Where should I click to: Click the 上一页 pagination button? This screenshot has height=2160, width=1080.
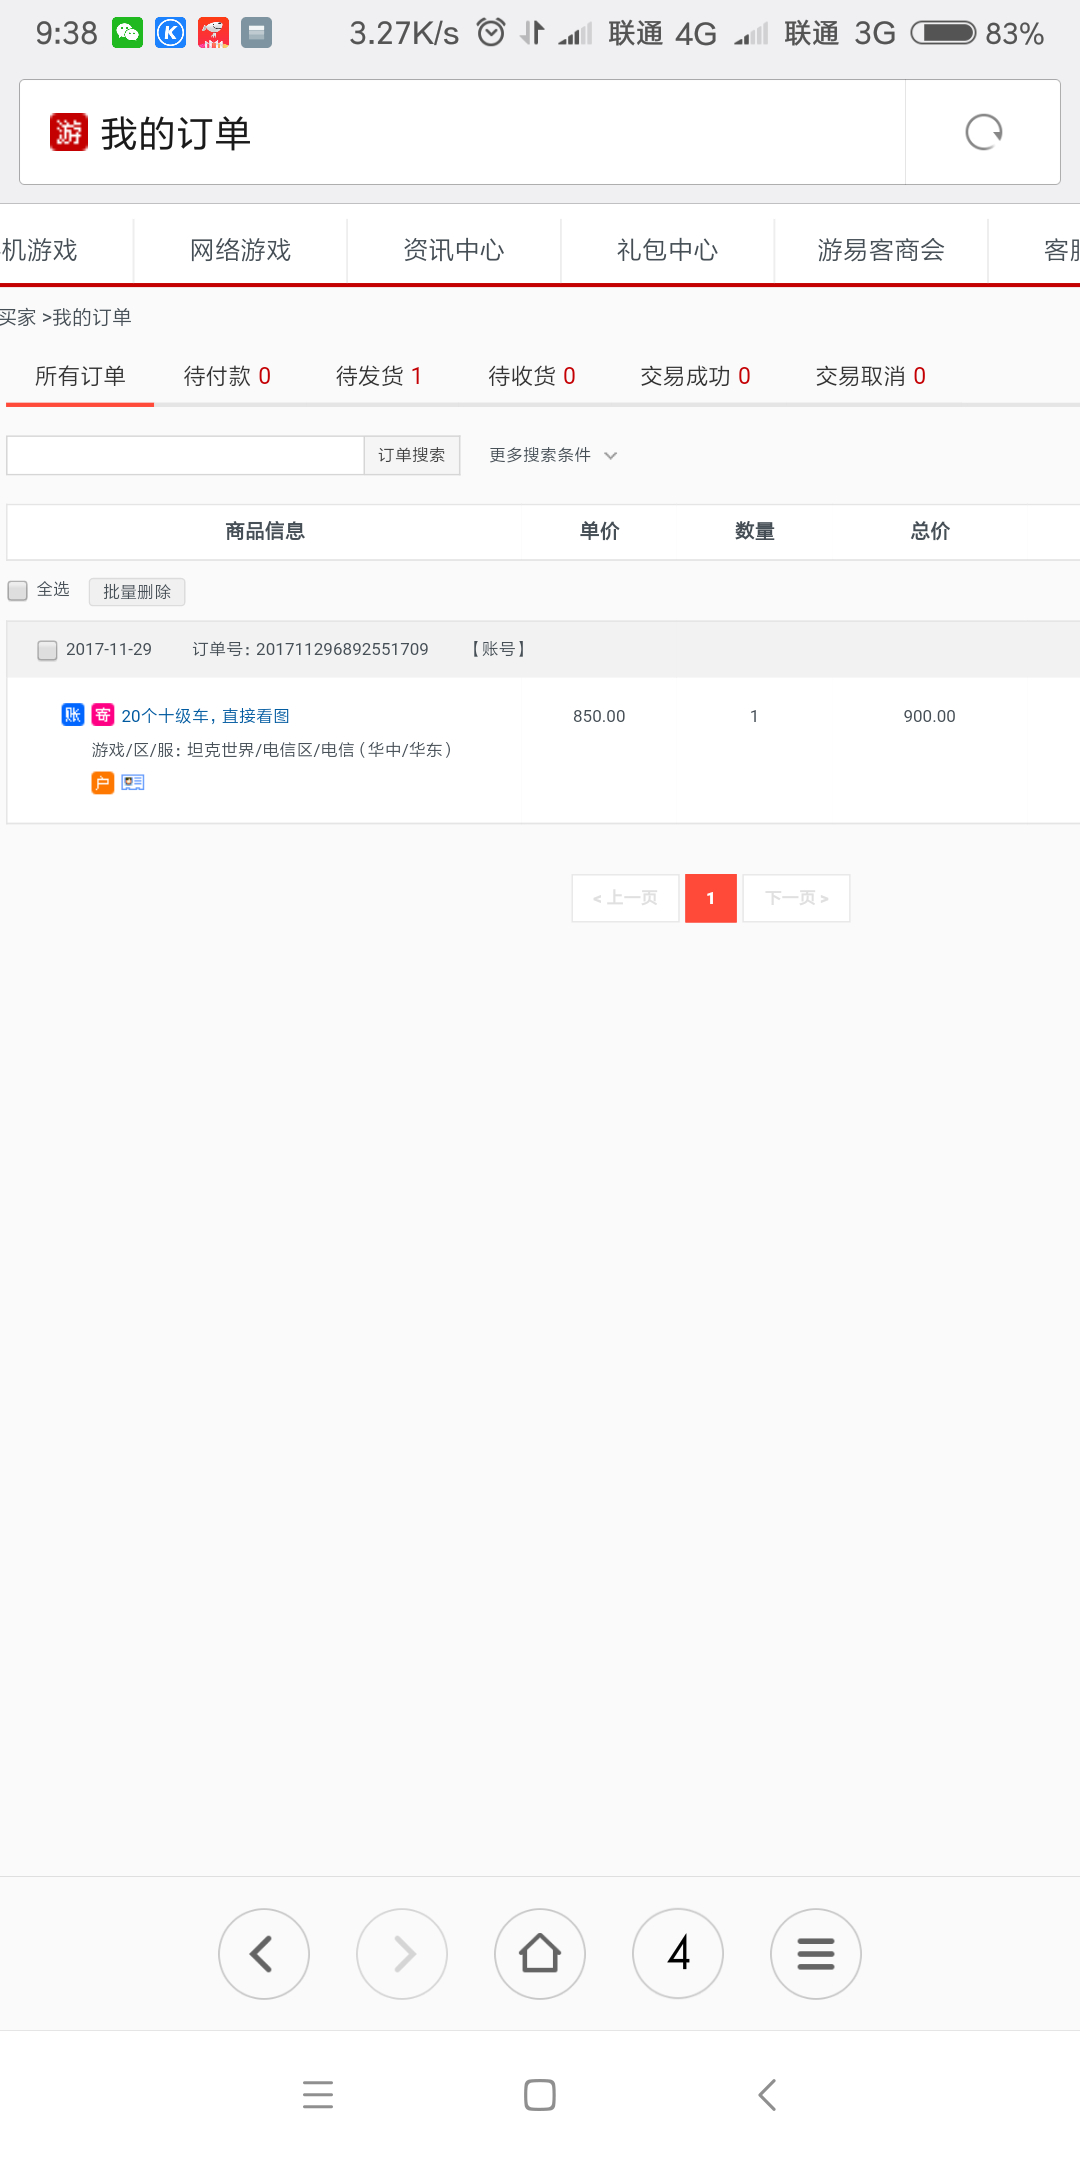(x=626, y=898)
